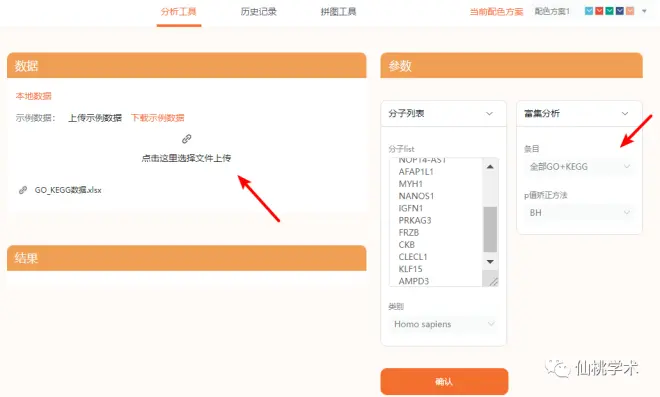Image resolution: width=660 pixels, height=397 pixels.
Task: Select the green color swatch
Action: [x=609, y=11]
